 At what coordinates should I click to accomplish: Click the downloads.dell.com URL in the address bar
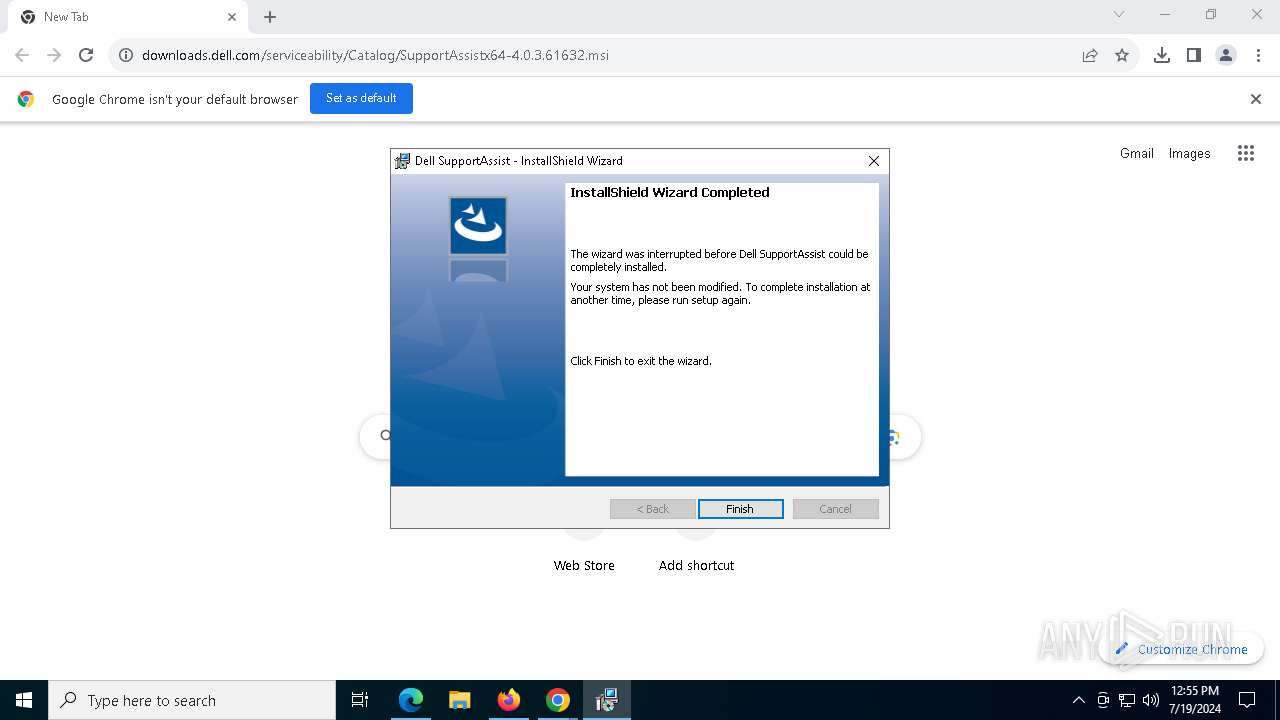pos(375,55)
